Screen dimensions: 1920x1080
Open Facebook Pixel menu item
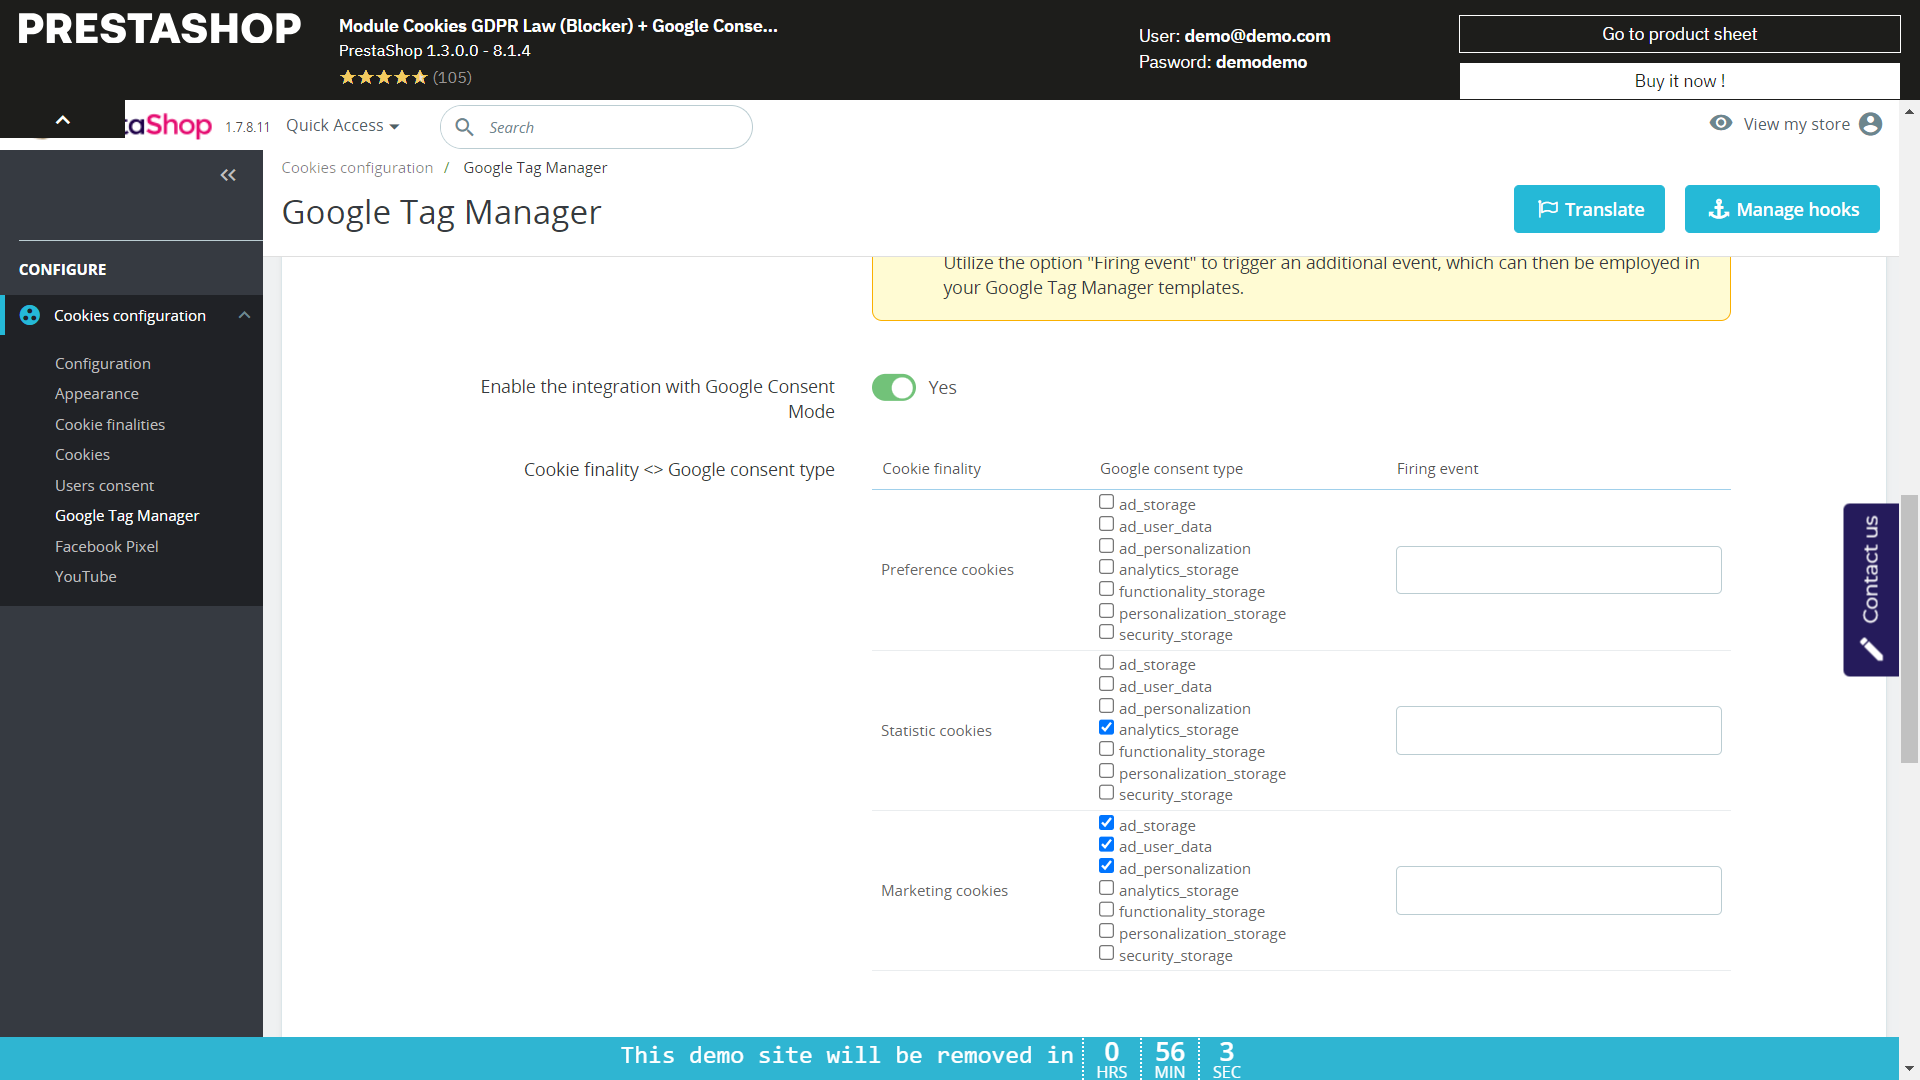tap(106, 546)
